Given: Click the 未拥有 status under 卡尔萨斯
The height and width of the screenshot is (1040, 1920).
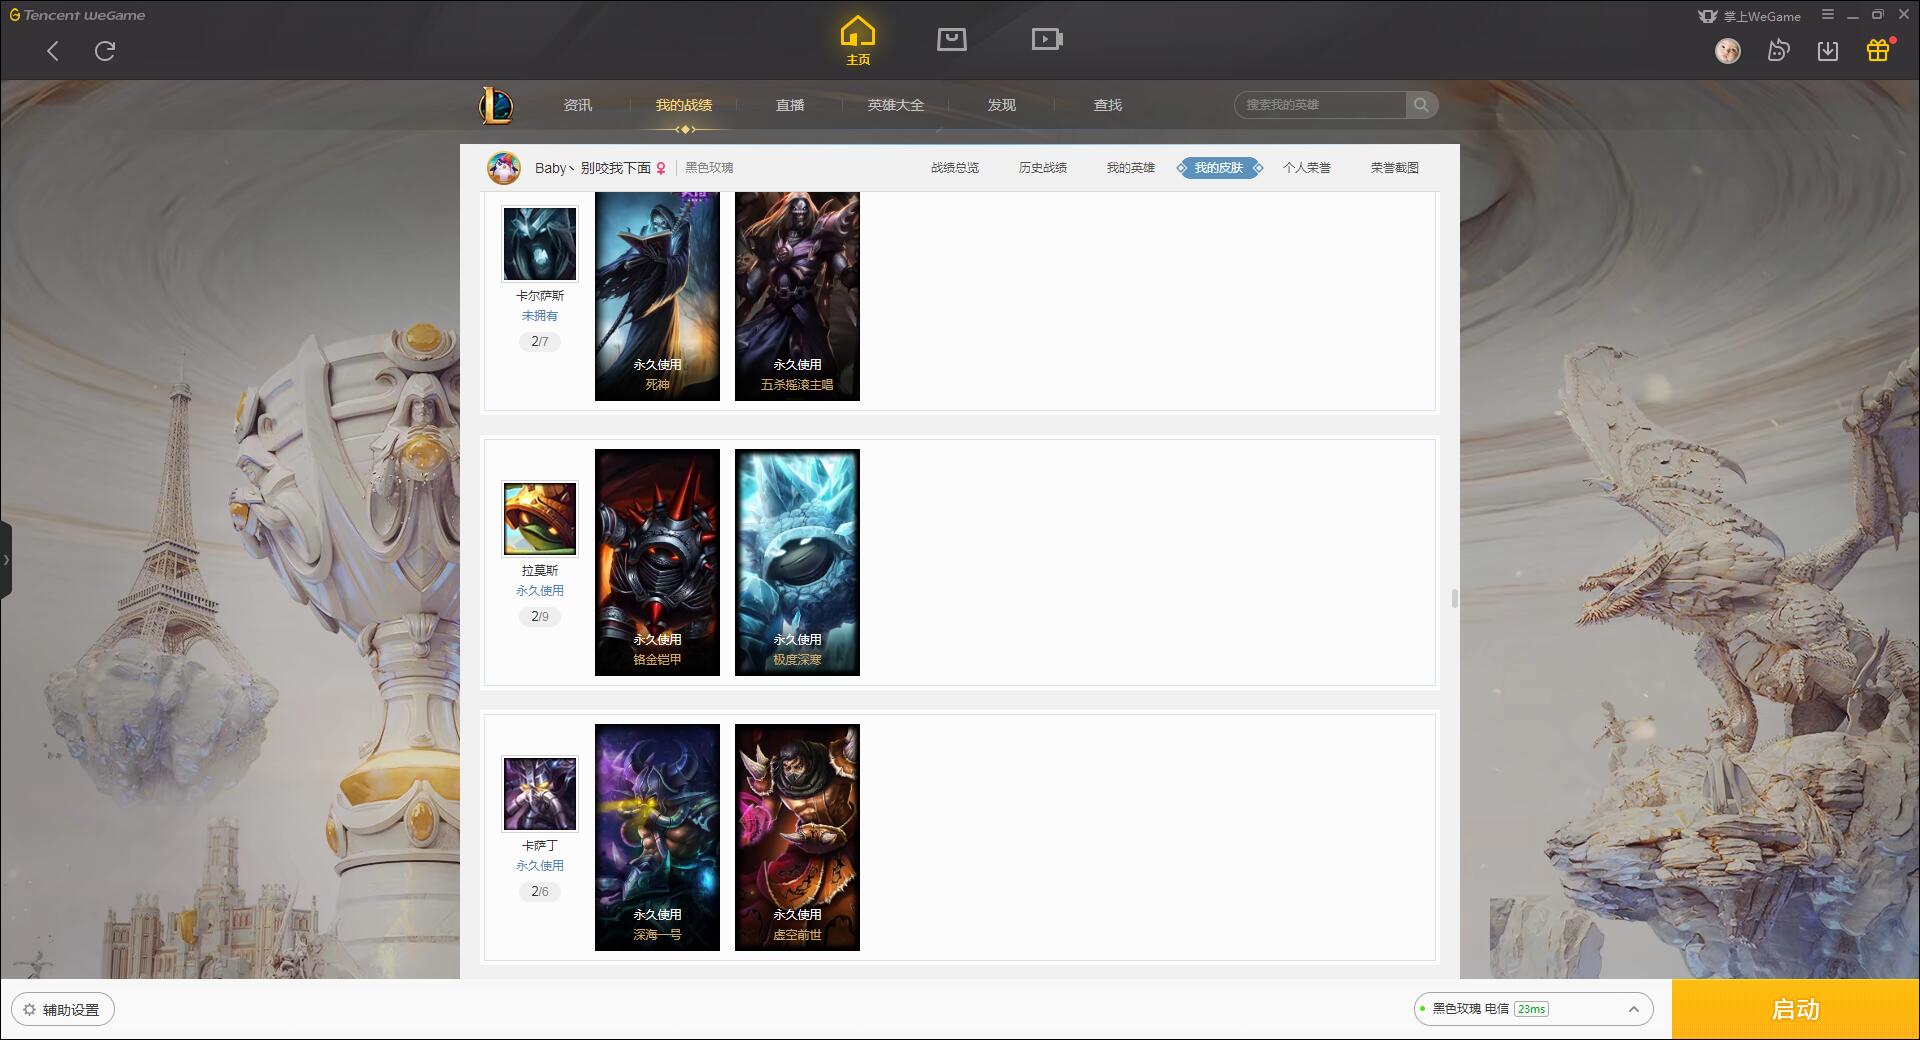Looking at the screenshot, I should [x=540, y=316].
